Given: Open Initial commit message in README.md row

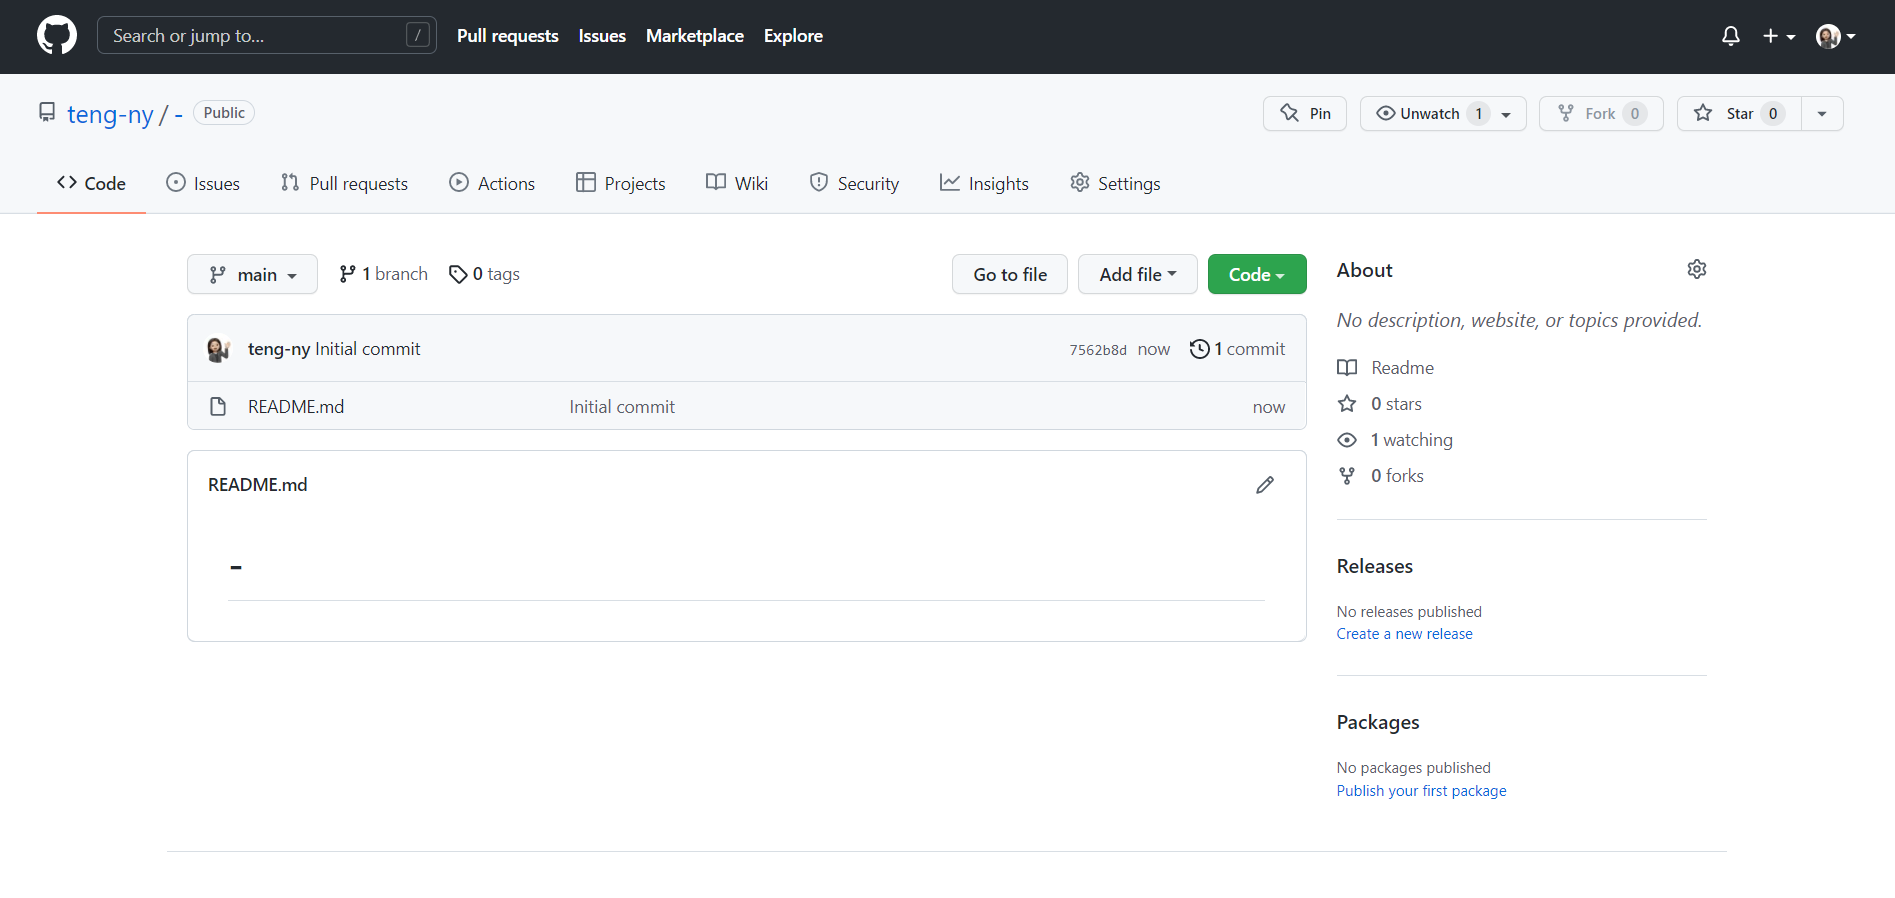Looking at the screenshot, I should [x=622, y=407].
